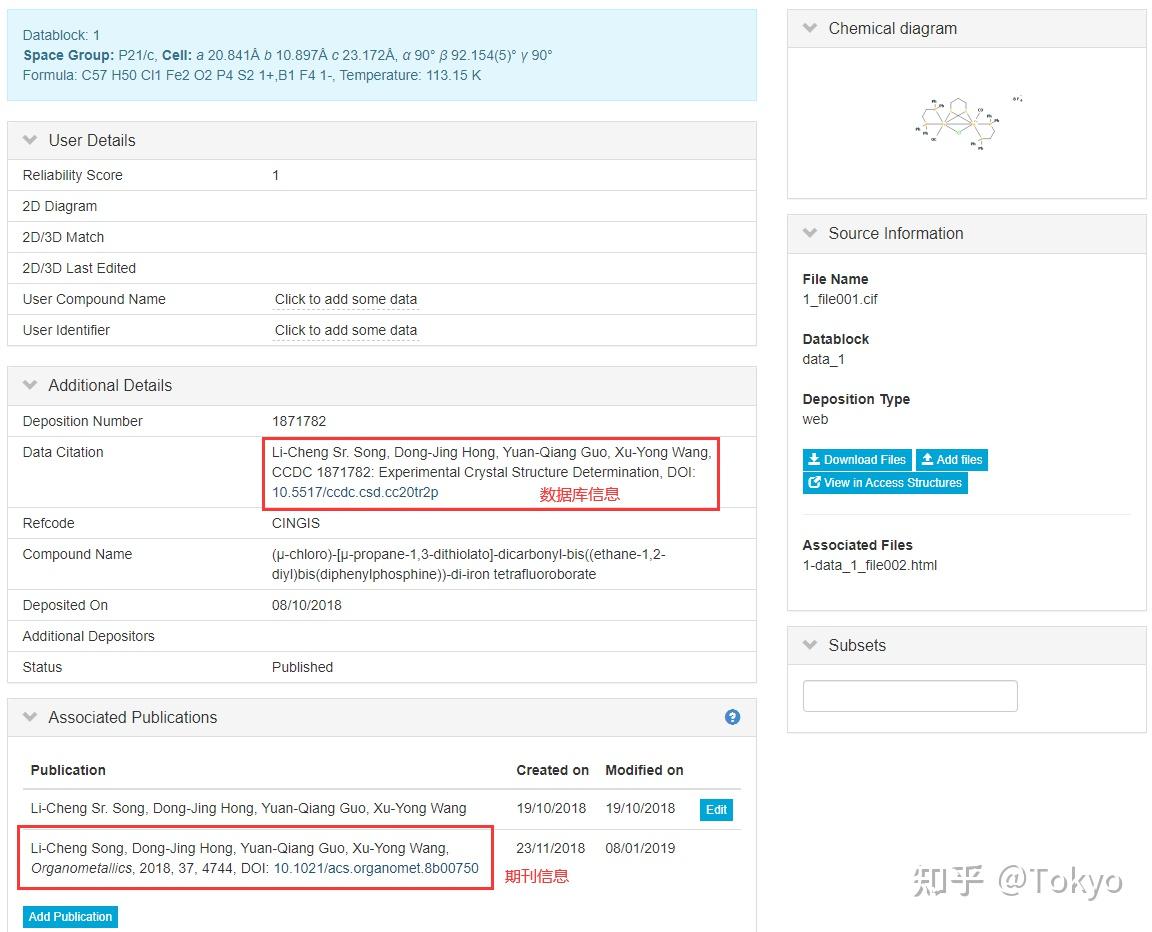
Task: Add data to User Compound Name
Action: point(346,299)
